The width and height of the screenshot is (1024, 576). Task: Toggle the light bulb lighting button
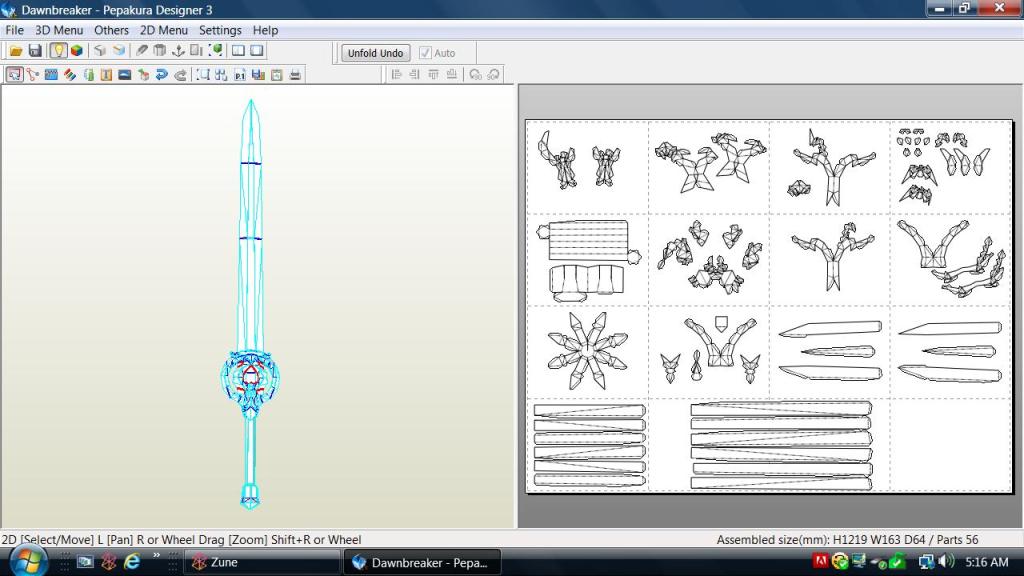click(x=58, y=51)
